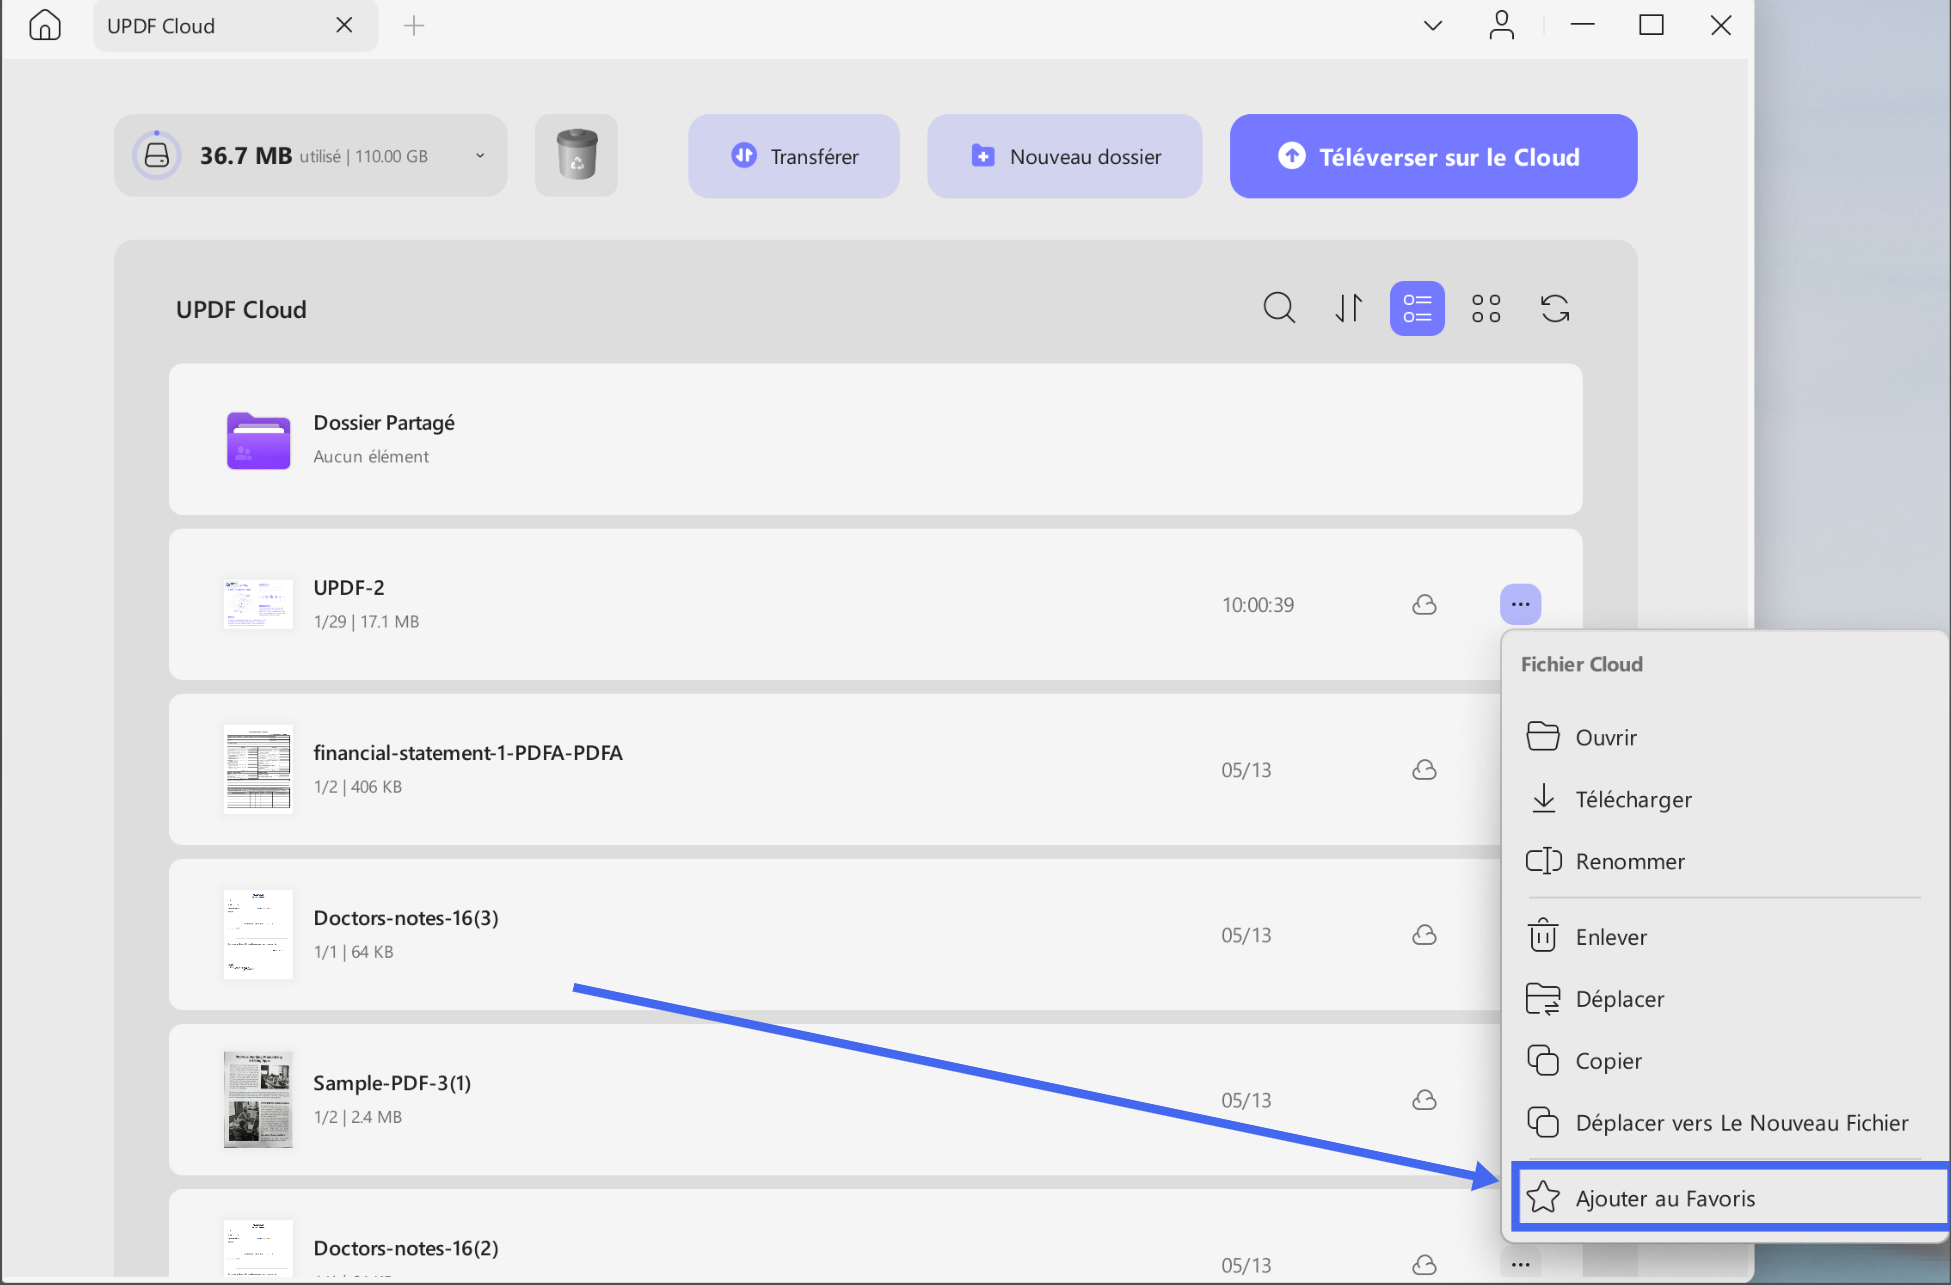
Task: Switch to list view mode
Action: (x=1417, y=308)
